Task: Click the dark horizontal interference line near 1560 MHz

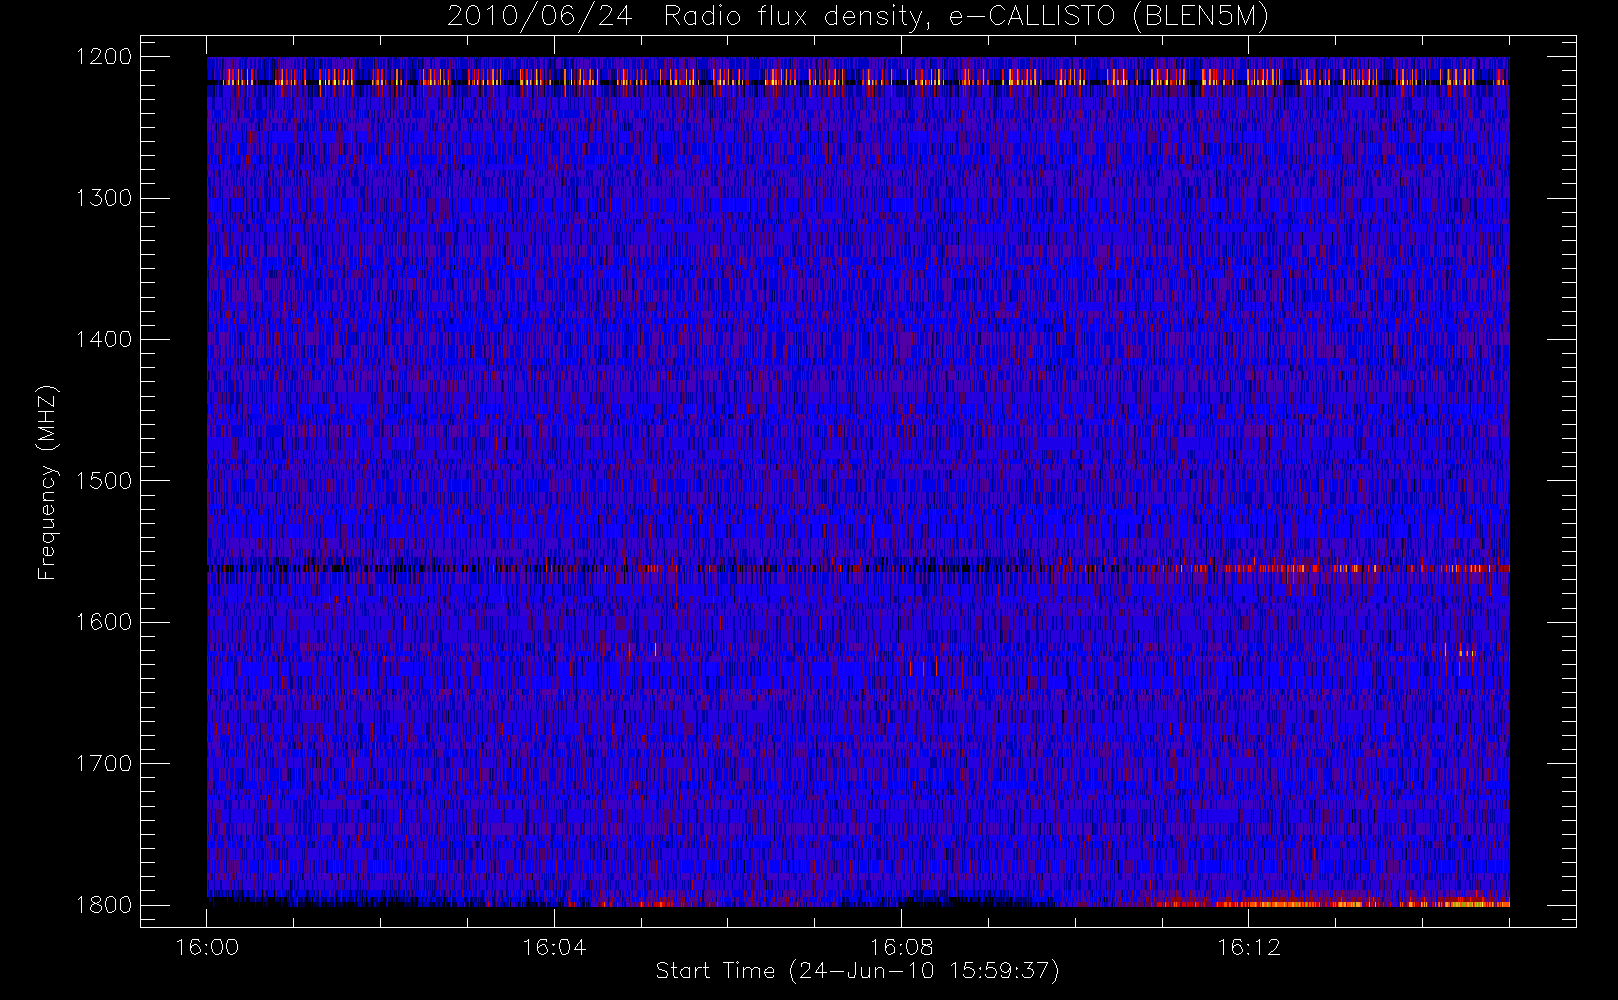Action: [x=858, y=568]
